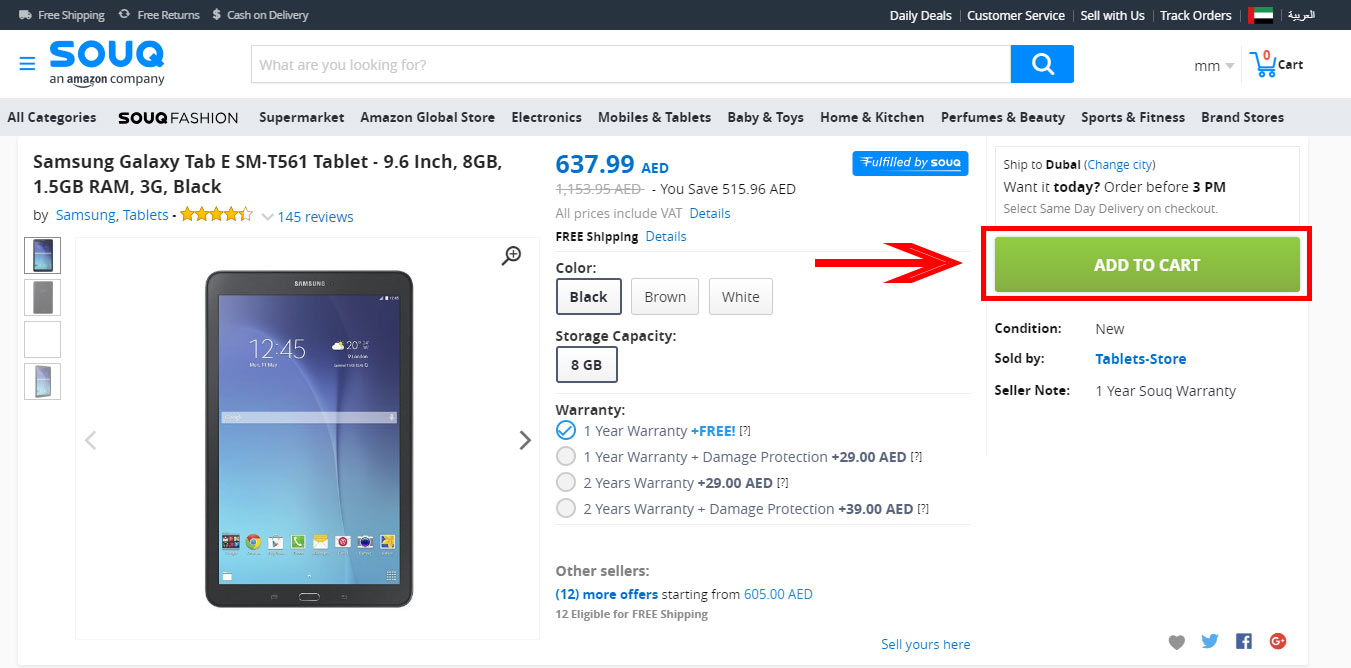The image size is (1351, 668).
Task: Add to wishlist with heart icon
Action: coord(1177,642)
